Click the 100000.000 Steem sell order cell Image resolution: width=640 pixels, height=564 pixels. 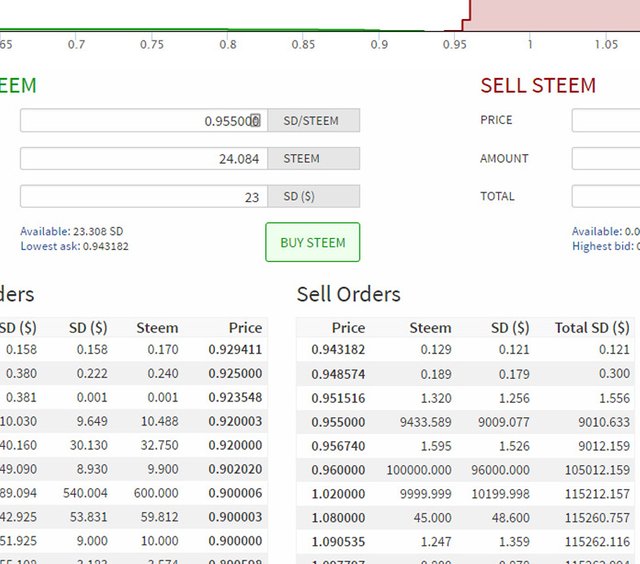coord(419,470)
